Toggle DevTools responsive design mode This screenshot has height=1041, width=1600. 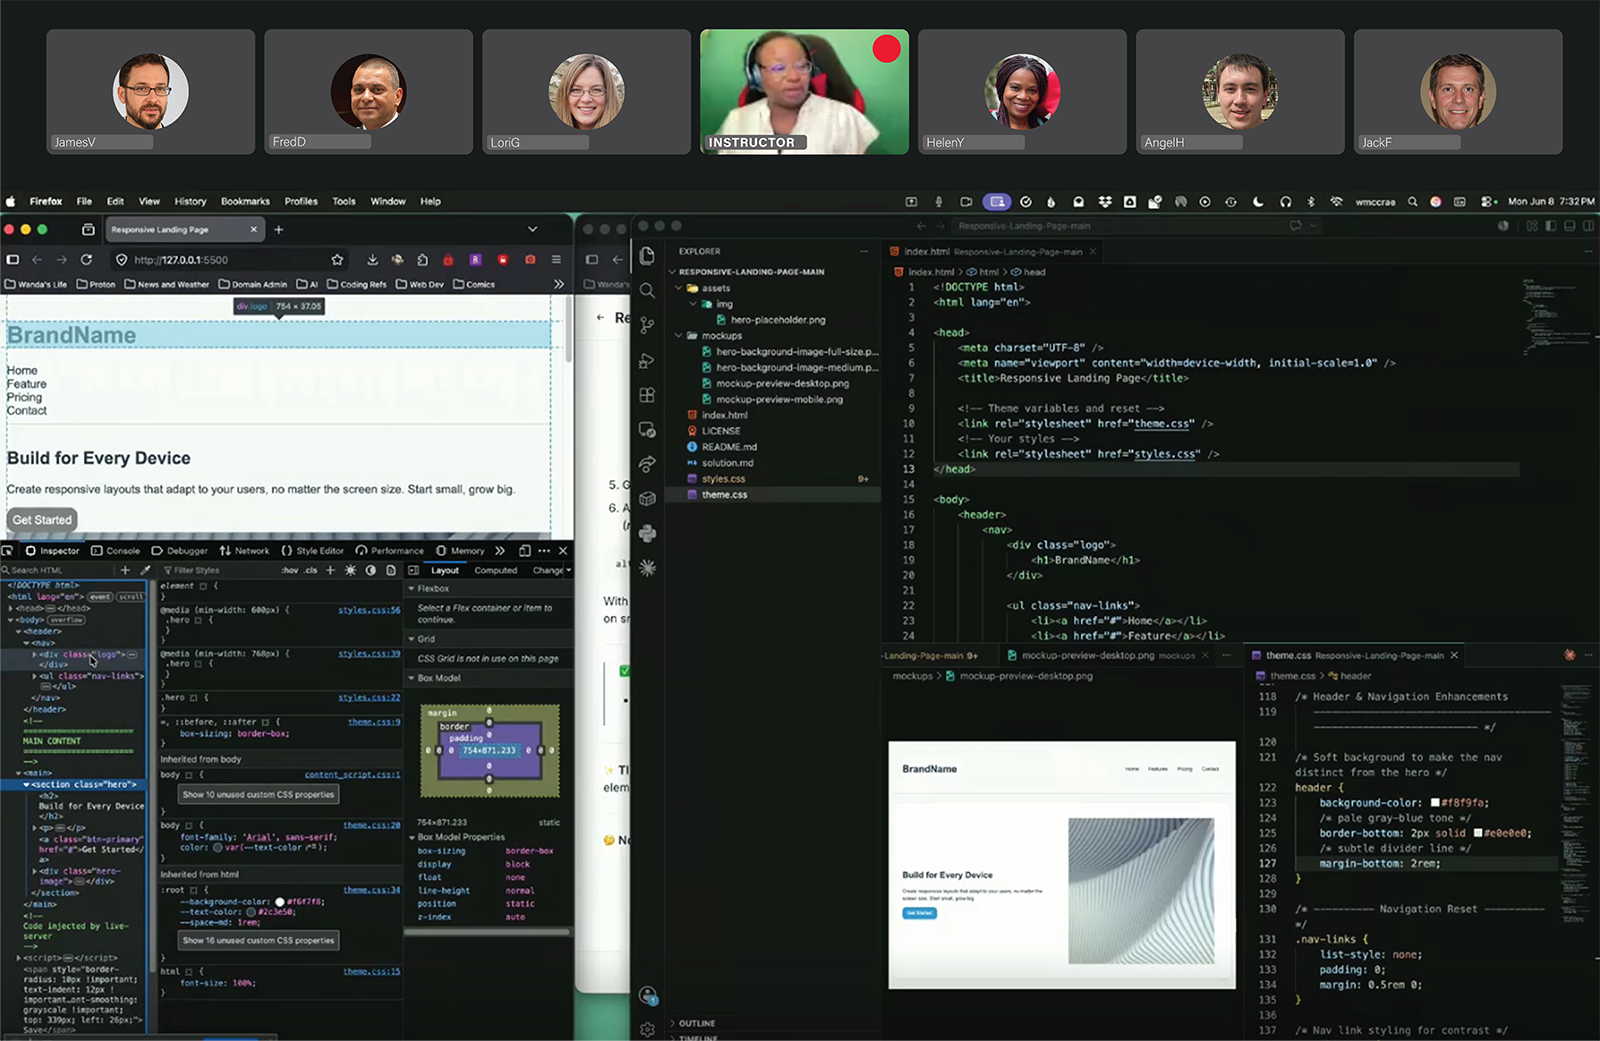(x=525, y=551)
